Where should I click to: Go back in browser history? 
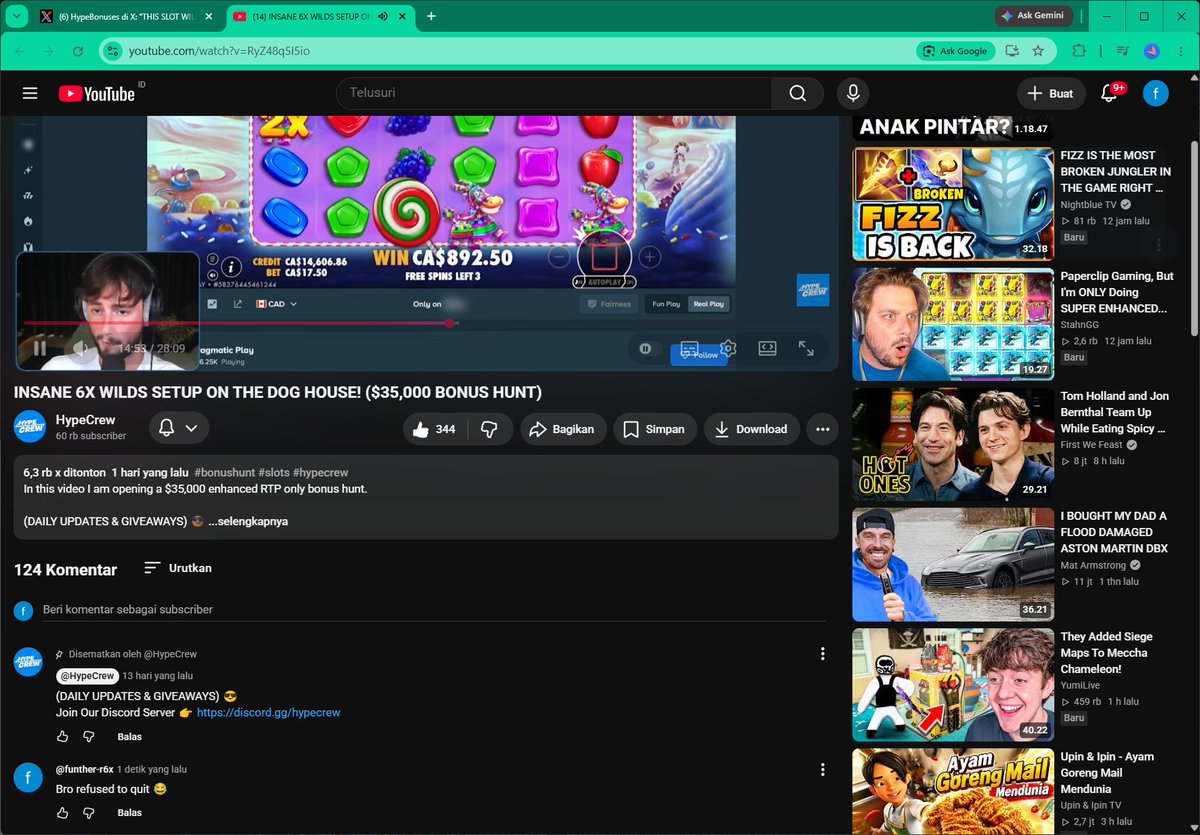click(21, 51)
